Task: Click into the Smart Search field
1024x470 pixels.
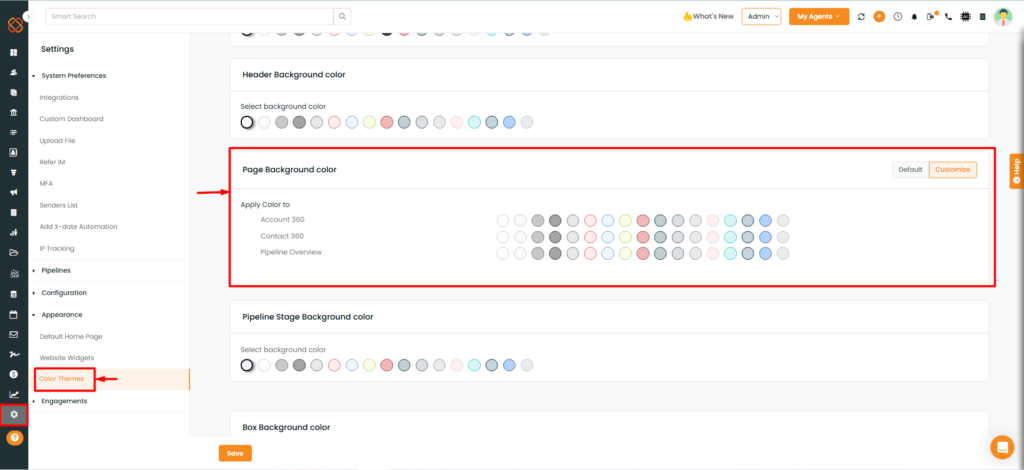Action: pos(189,16)
